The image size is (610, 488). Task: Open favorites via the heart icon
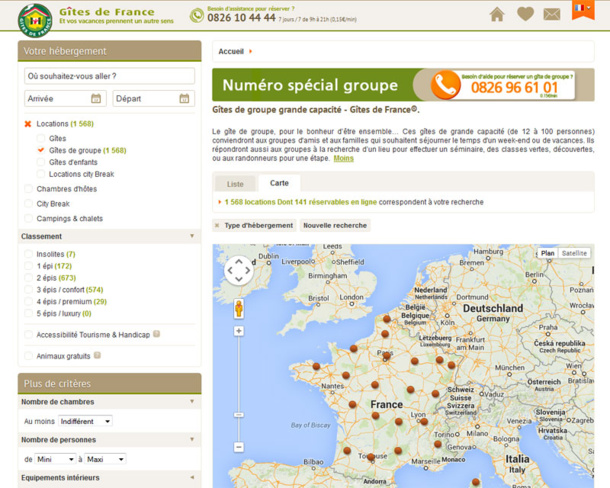pos(525,14)
